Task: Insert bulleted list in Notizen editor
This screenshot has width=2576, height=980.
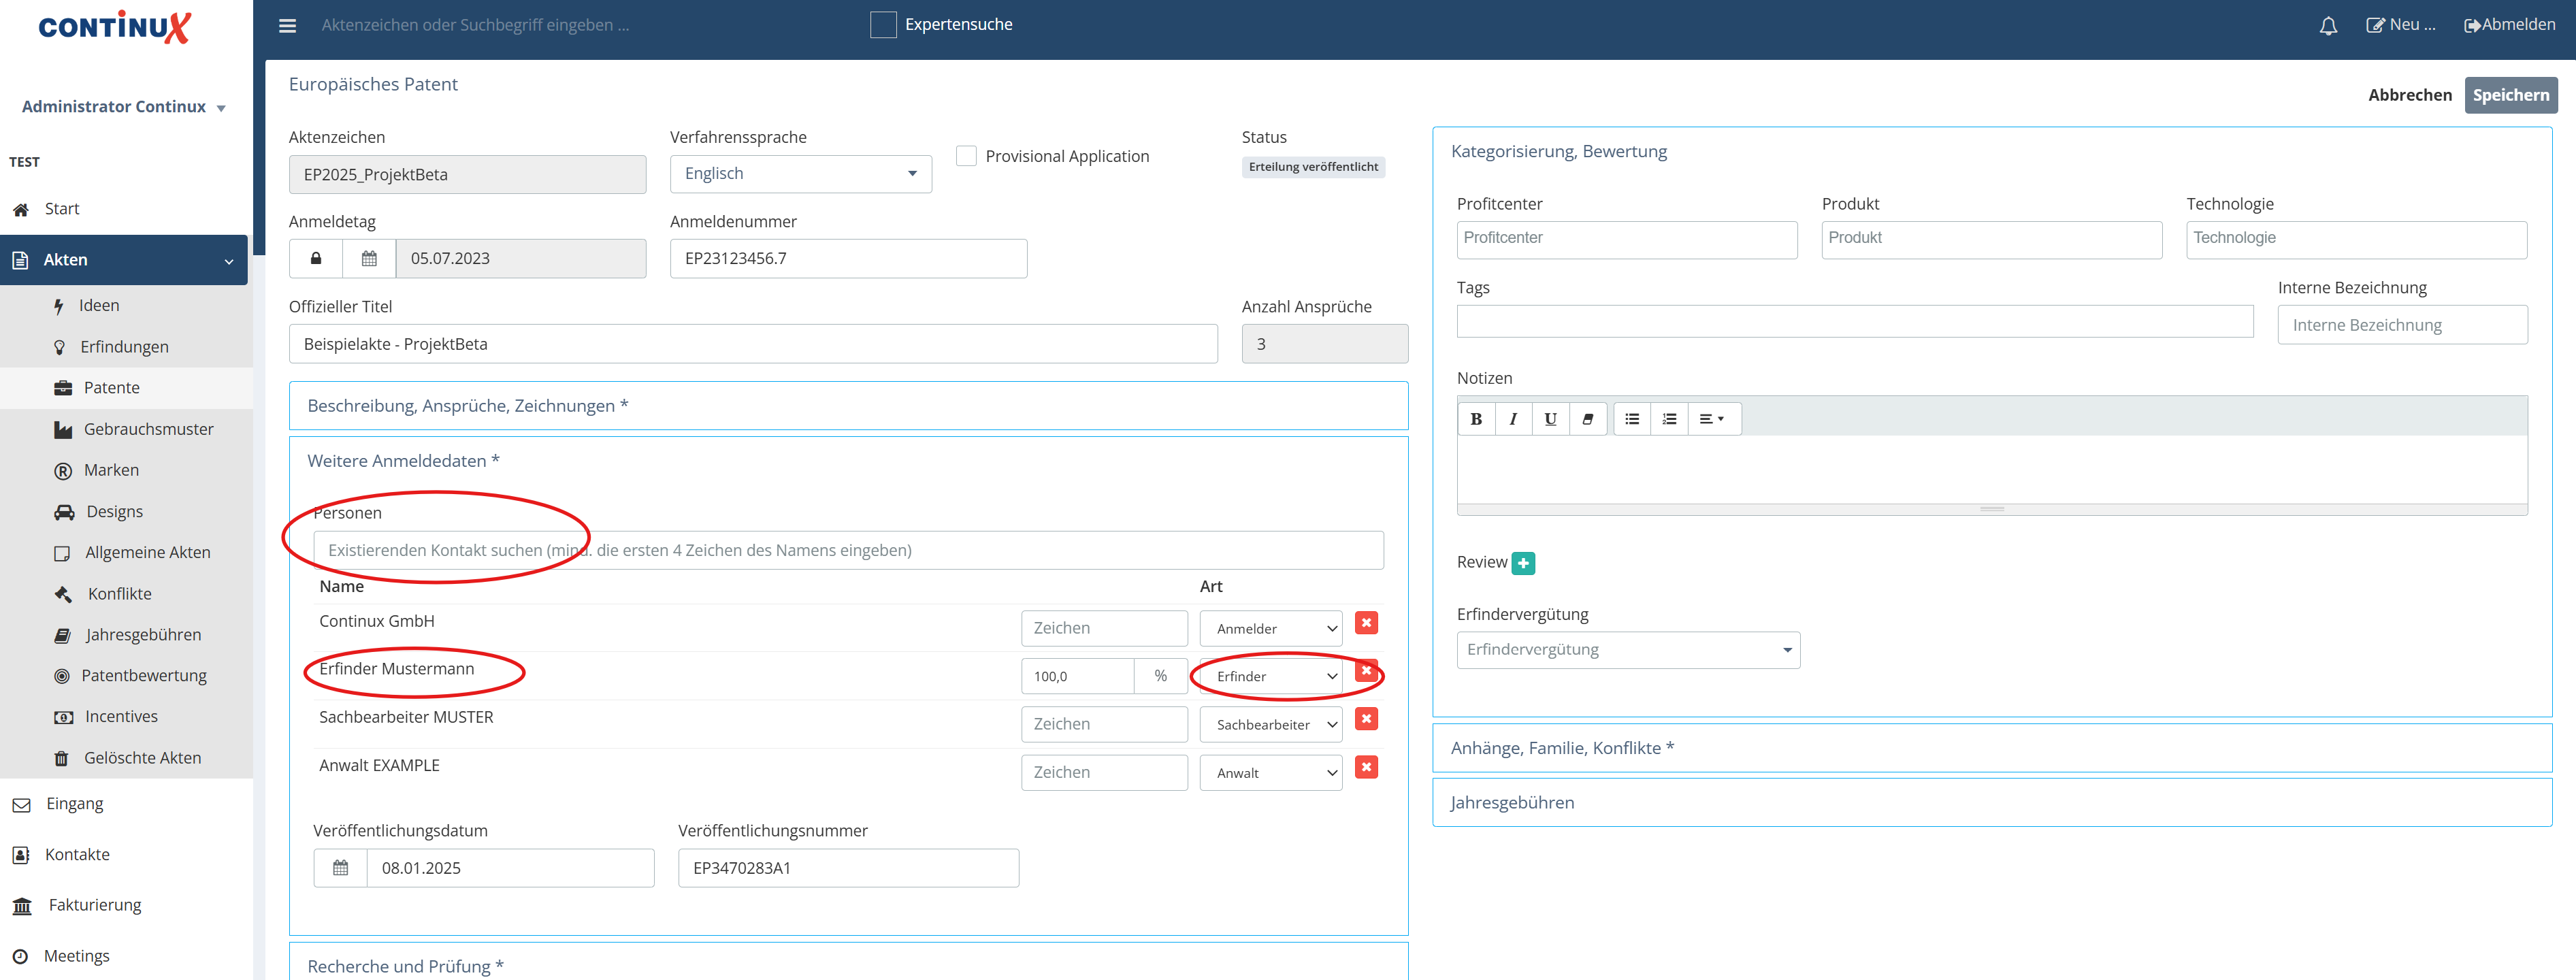Action: click(x=1631, y=419)
